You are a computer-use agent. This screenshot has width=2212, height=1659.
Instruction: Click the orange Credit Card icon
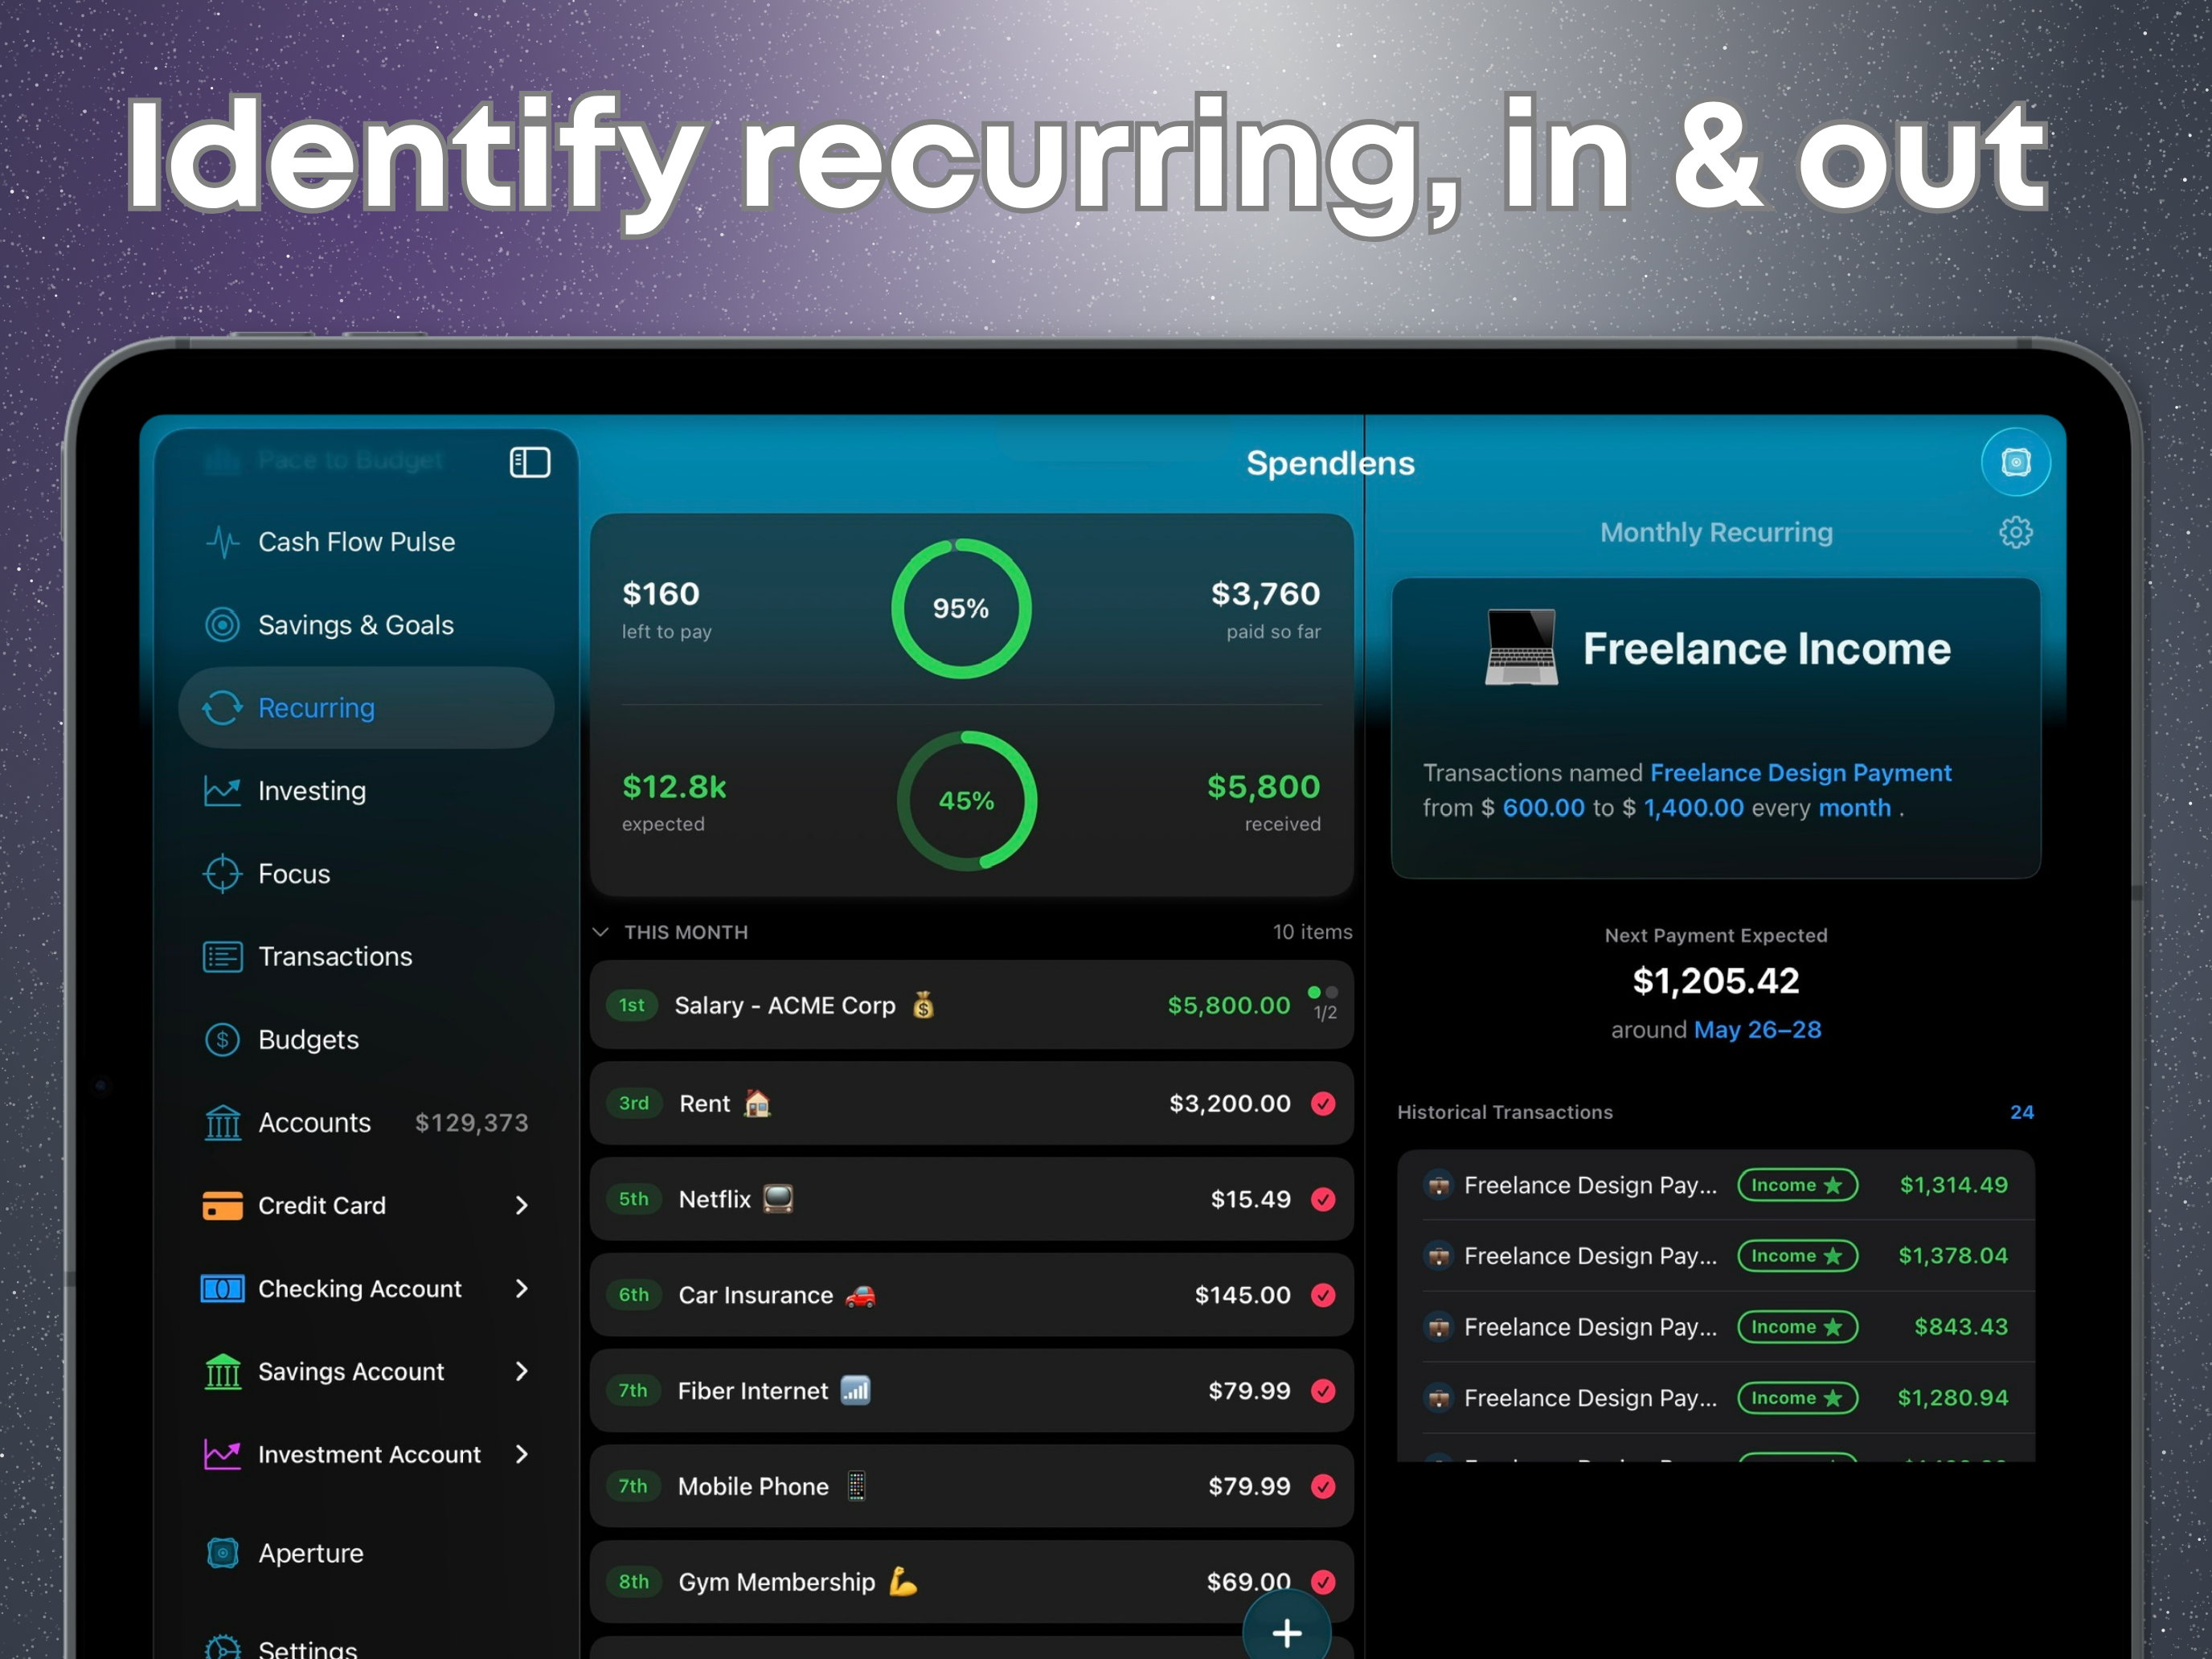pos(222,1206)
